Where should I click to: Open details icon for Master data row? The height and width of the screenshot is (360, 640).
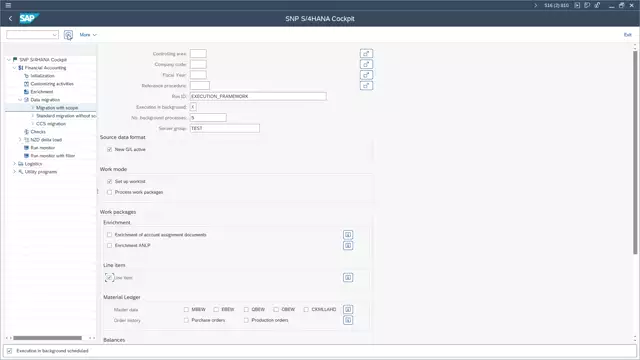pos(348,309)
